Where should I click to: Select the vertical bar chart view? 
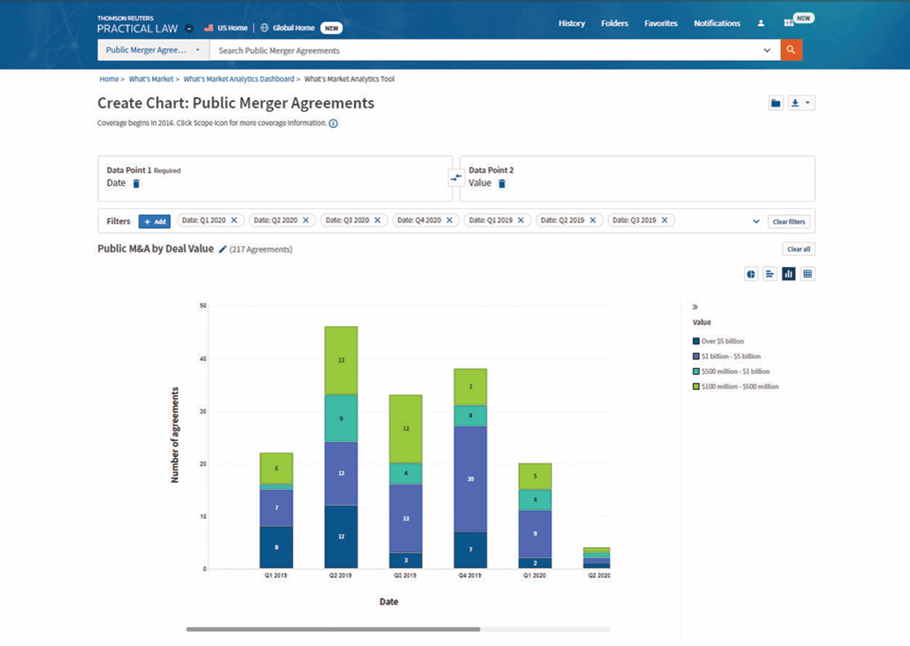(x=789, y=274)
